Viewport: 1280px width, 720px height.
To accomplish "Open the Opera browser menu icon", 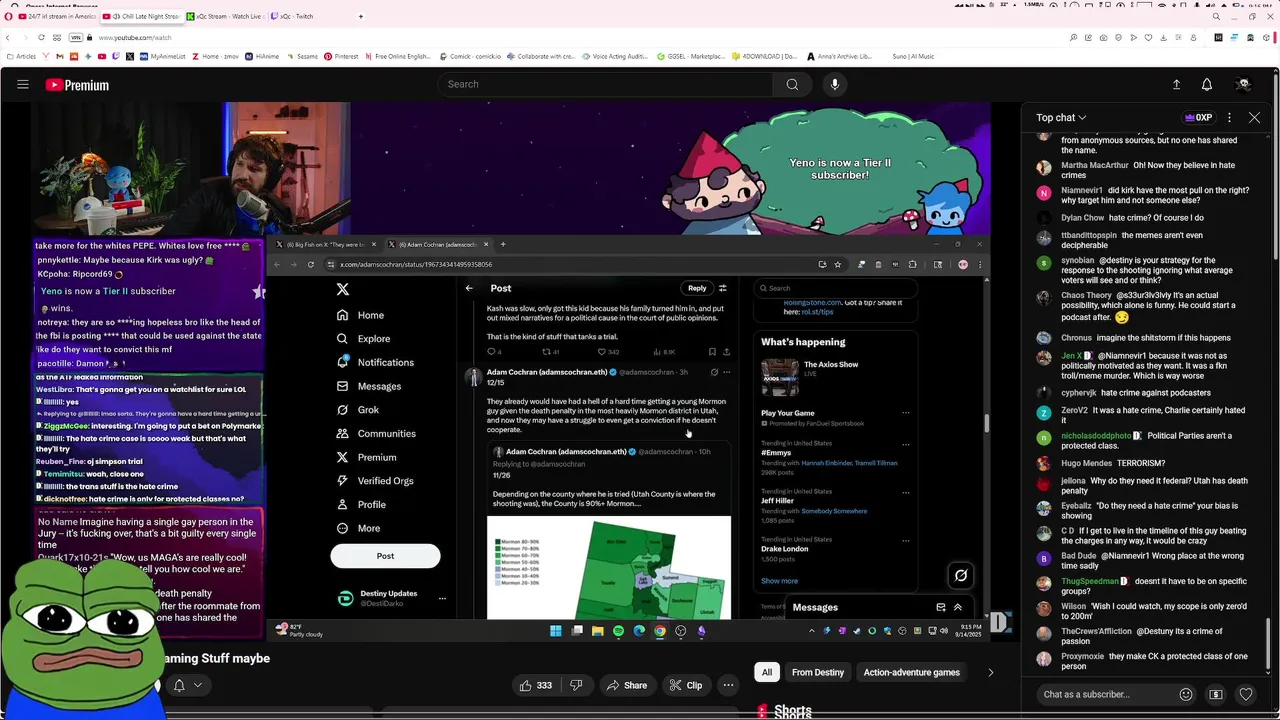I will (7, 16).
